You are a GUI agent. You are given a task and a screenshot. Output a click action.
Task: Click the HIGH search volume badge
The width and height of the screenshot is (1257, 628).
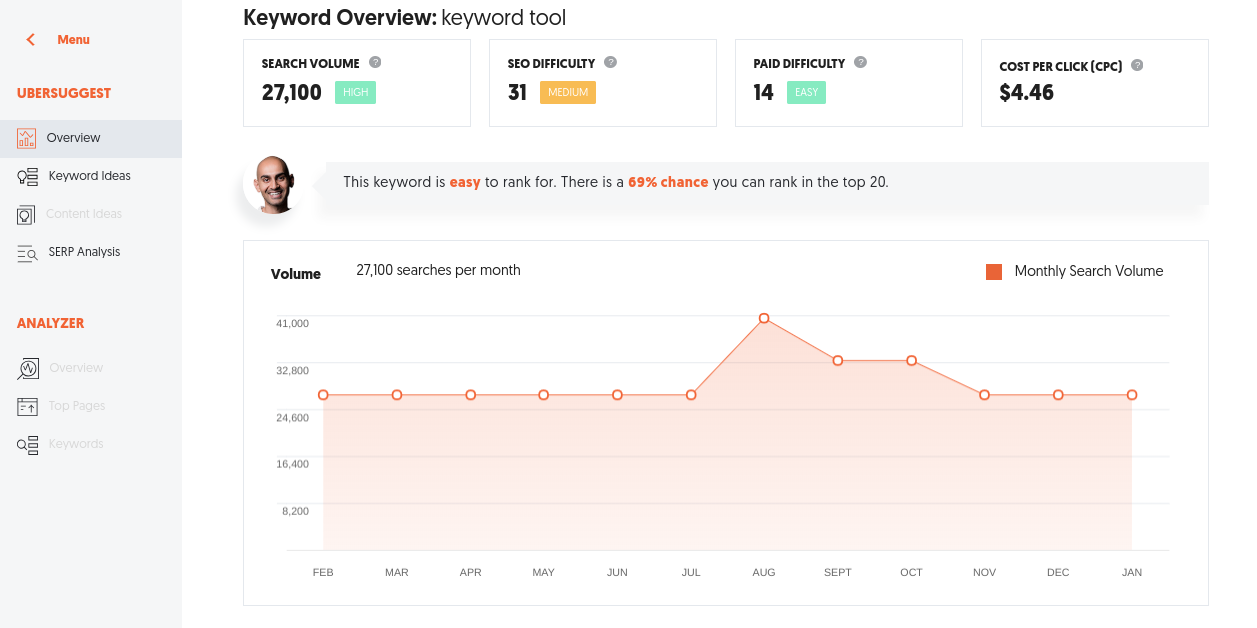coord(355,93)
